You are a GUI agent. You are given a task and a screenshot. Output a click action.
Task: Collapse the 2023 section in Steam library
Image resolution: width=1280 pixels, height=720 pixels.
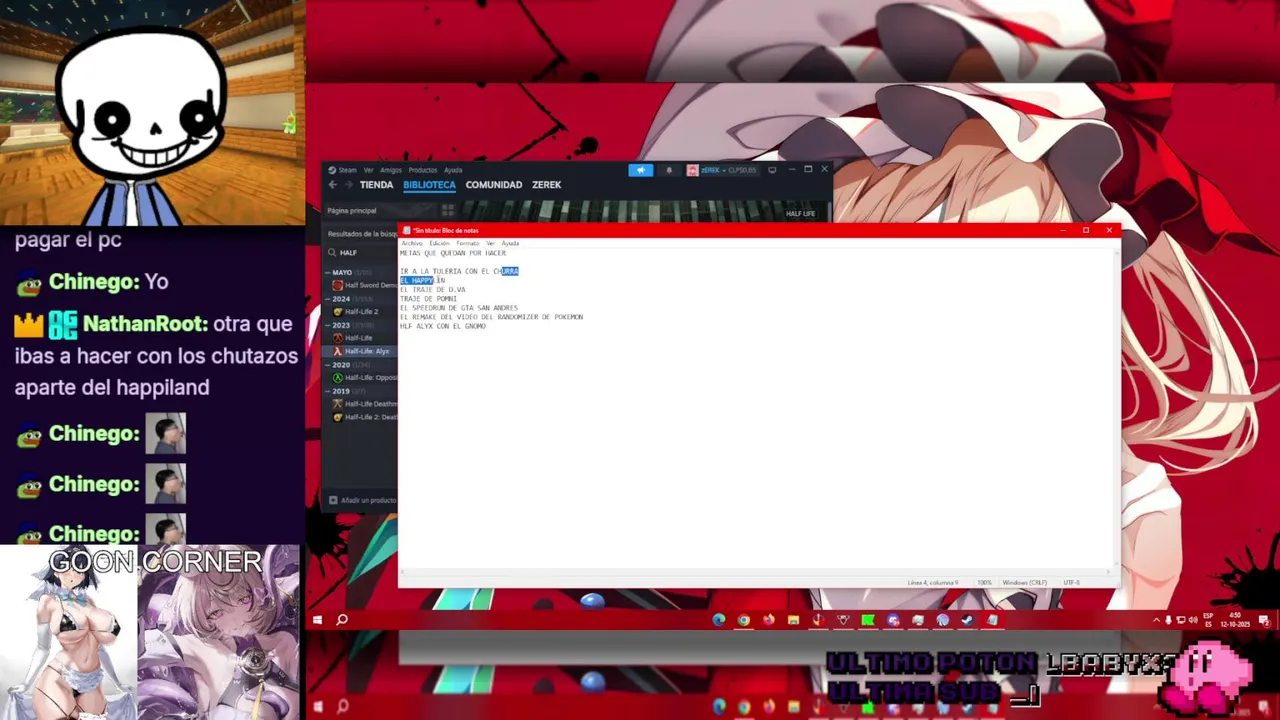tap(328, 325)
